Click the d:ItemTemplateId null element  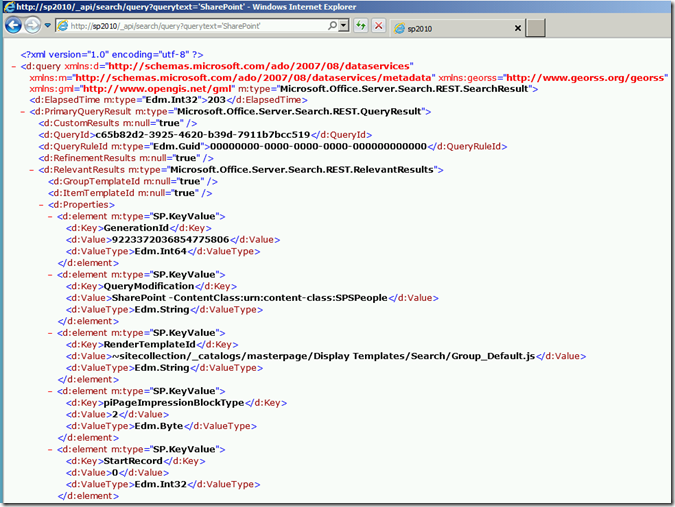[130, 193]
